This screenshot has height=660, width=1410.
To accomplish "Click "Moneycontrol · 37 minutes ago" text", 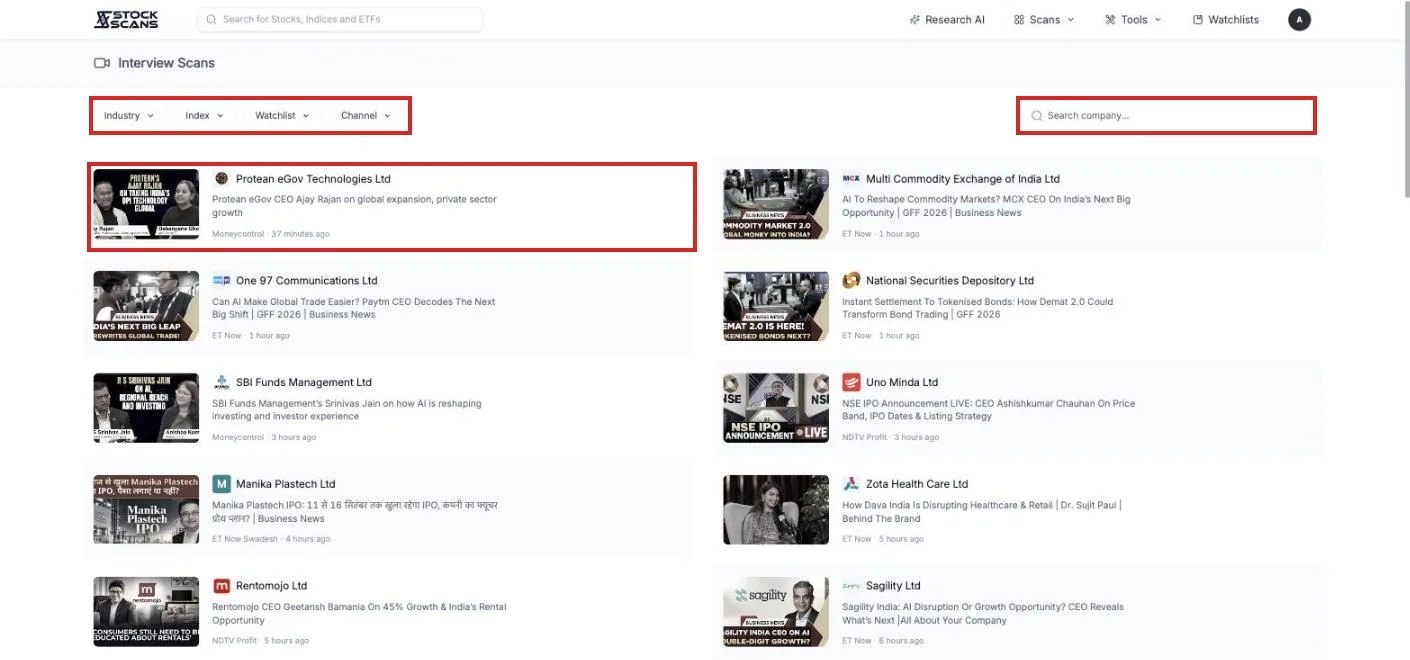I will (271, 234).
